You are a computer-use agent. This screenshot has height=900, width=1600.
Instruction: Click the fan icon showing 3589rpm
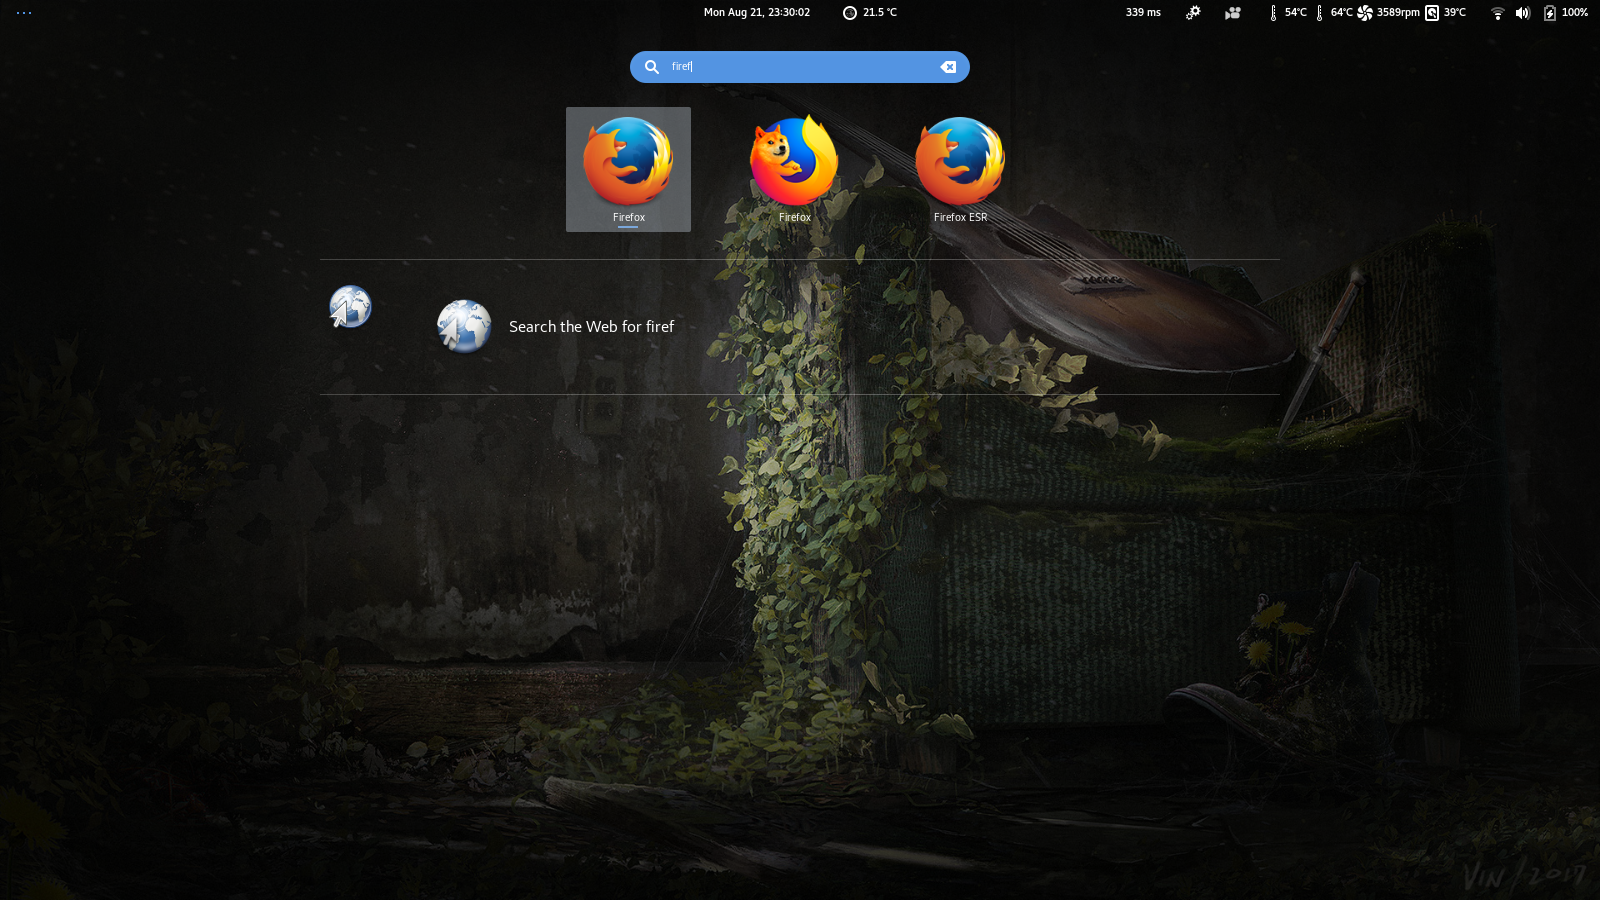tap(1365, 13)
